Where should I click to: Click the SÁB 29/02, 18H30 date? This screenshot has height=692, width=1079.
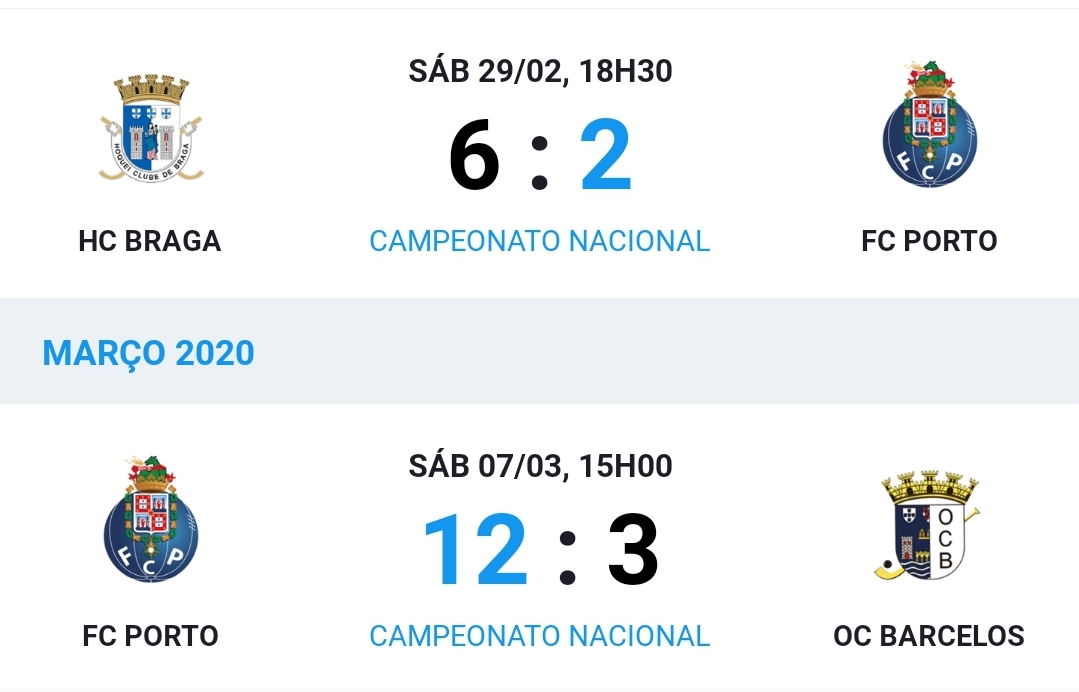540,72
